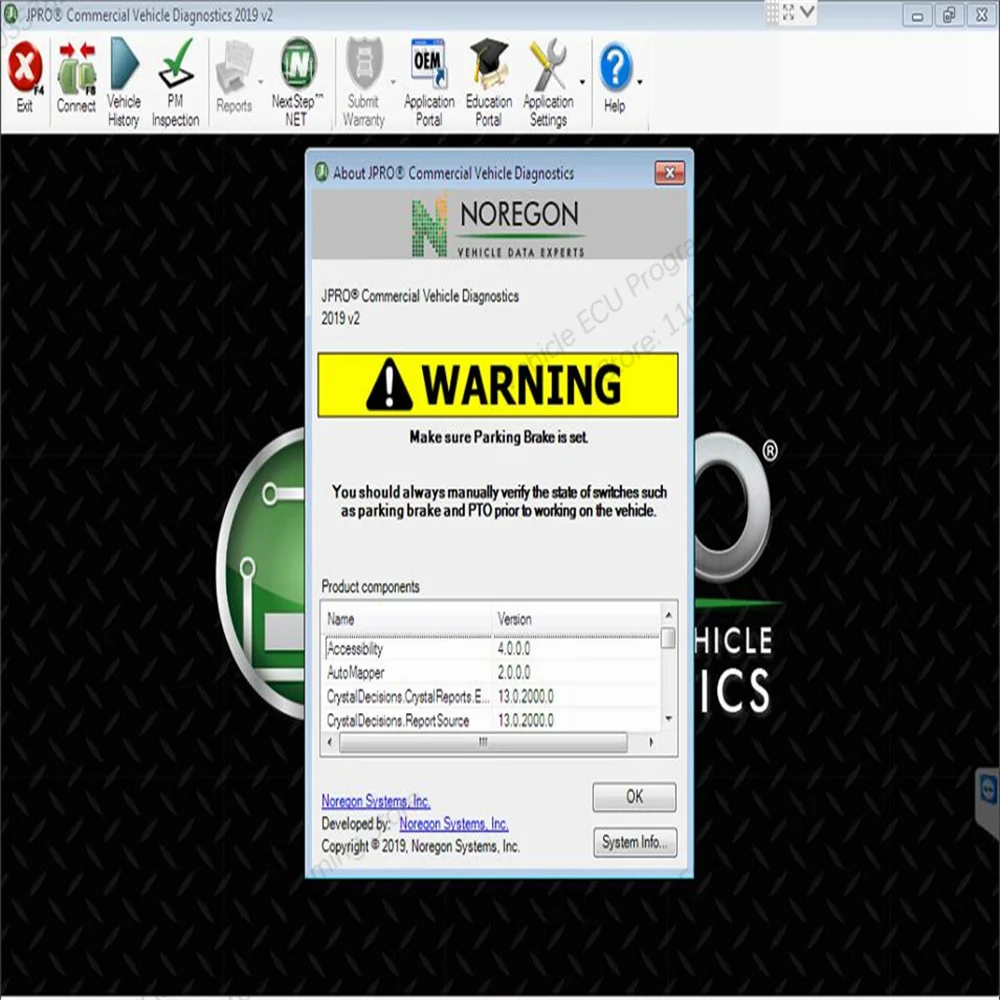Image resolution: width=1000 pixels, height=1000 pixels.
Task: Click down arrow of components vertical scrollbar
Action: (668, 719)
